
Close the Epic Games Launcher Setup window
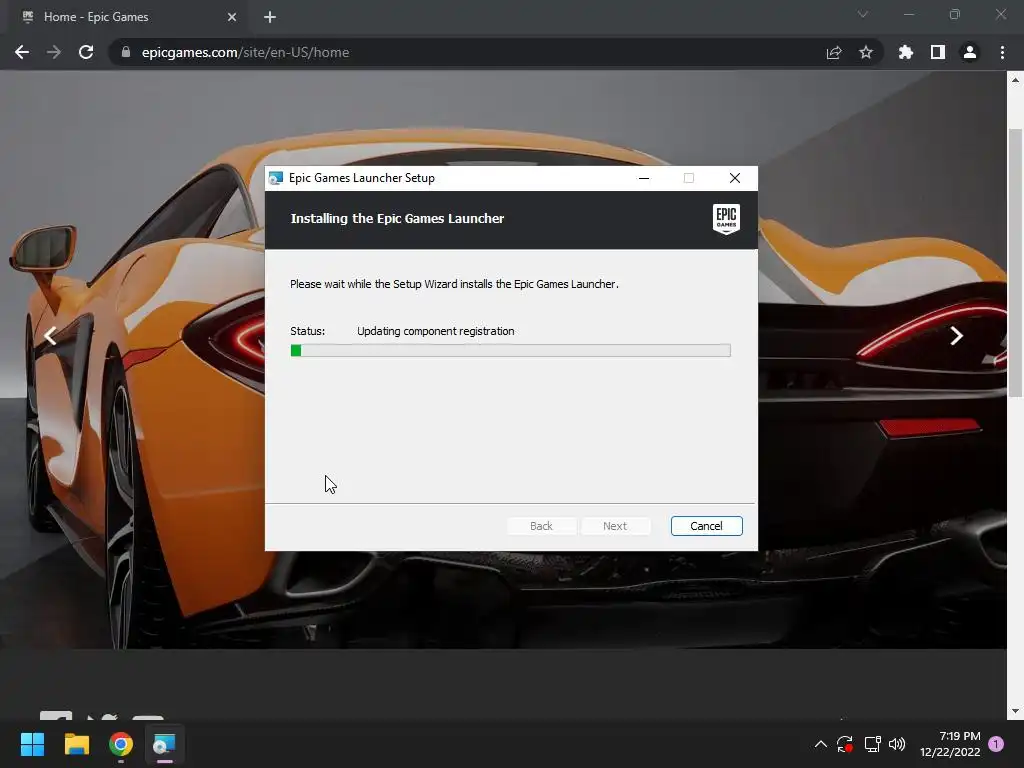coord(735,178)
